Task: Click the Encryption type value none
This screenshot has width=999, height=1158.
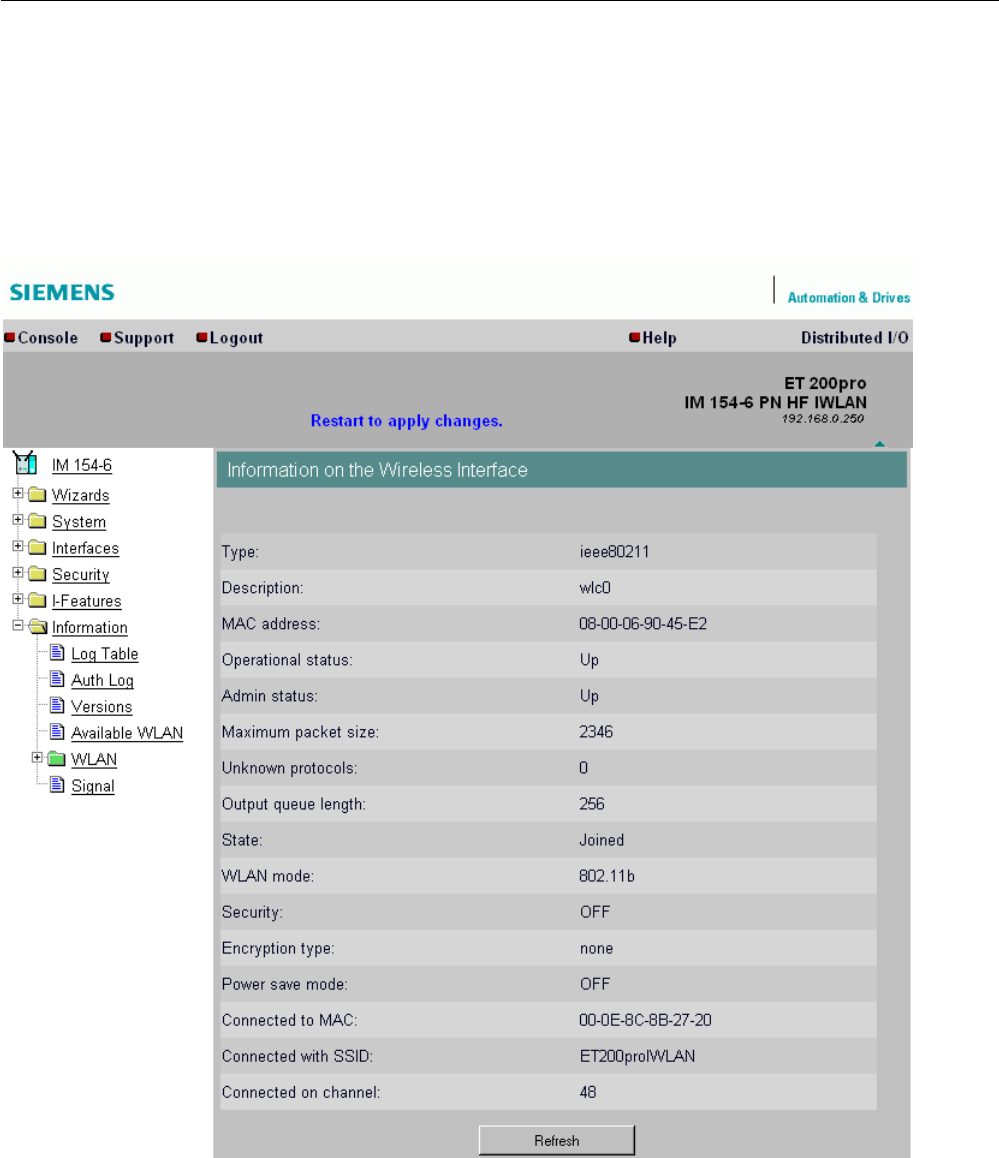Action: [x=597, y=948]
